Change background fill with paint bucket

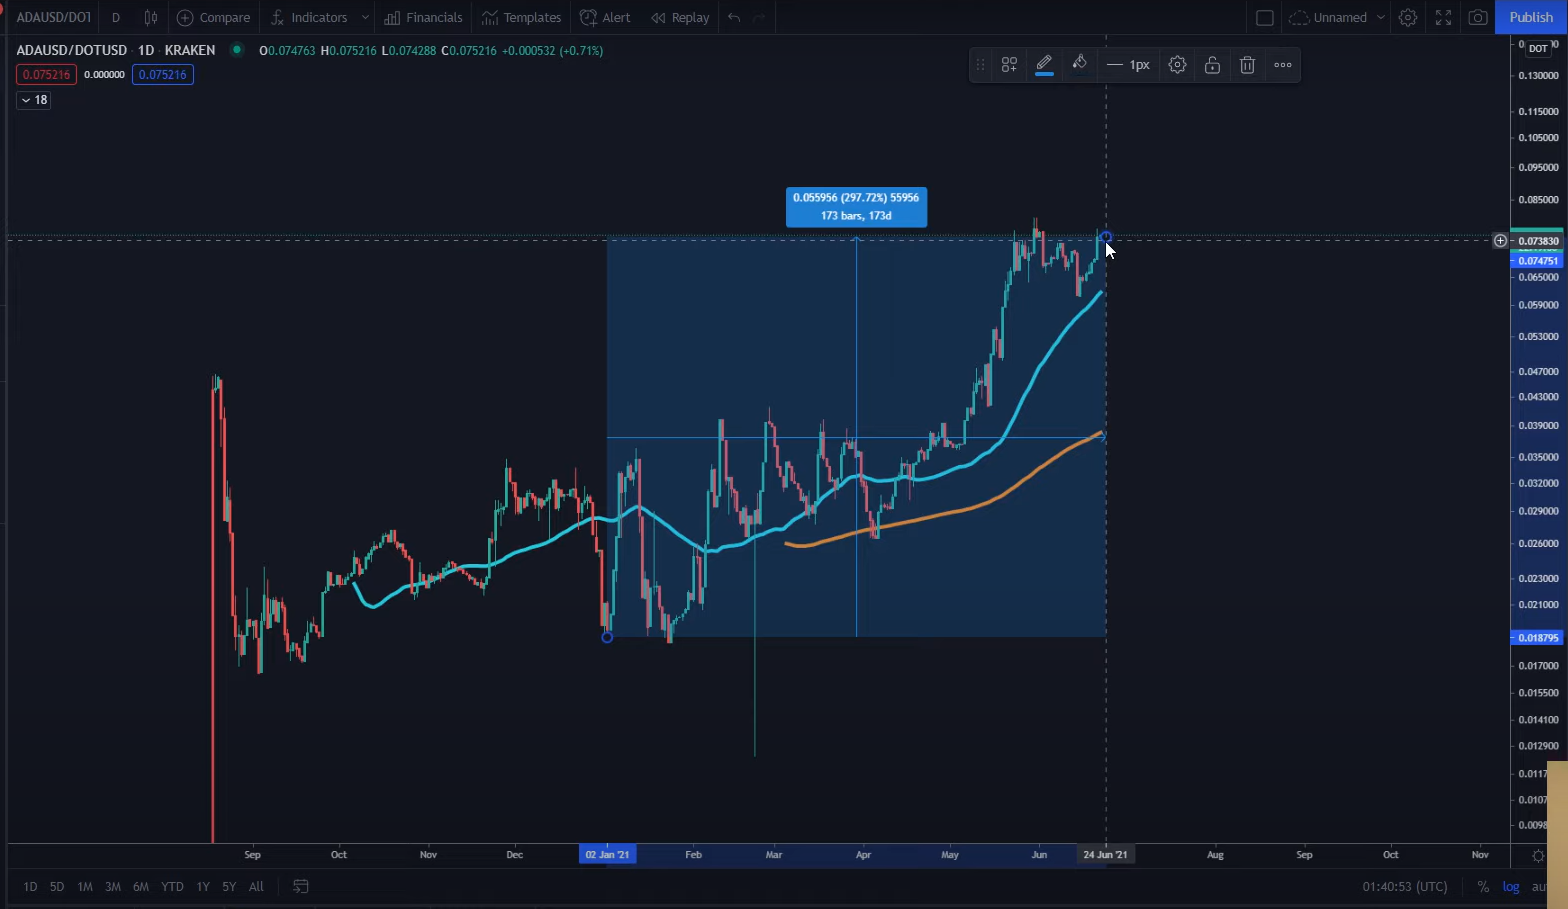click(x=1079, y=65)
